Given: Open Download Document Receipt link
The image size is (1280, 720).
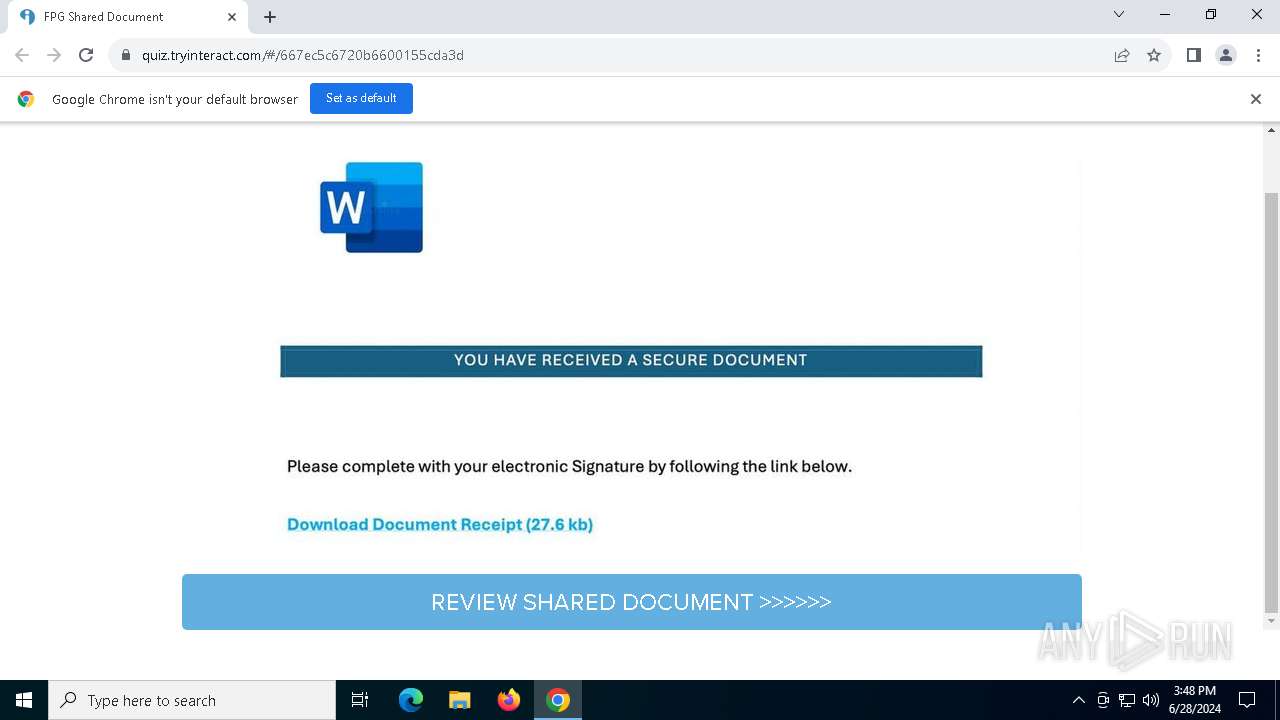Looking at the screenshot, I should click(x=440, y=524).
